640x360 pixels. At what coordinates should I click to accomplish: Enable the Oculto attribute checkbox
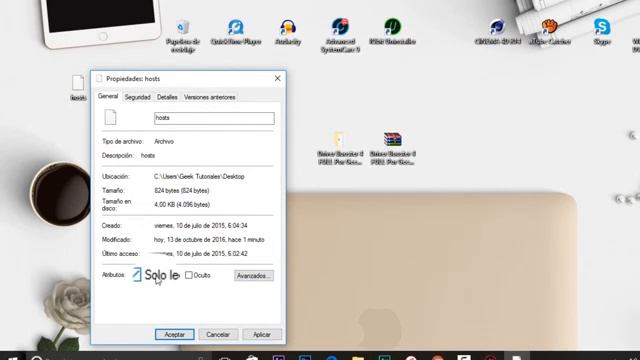(189, 275)
